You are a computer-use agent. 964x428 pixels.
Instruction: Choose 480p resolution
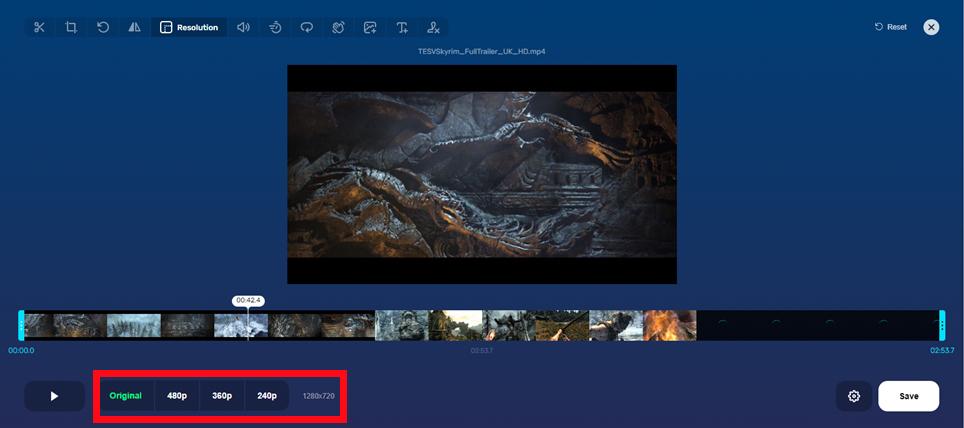point(177,396)
